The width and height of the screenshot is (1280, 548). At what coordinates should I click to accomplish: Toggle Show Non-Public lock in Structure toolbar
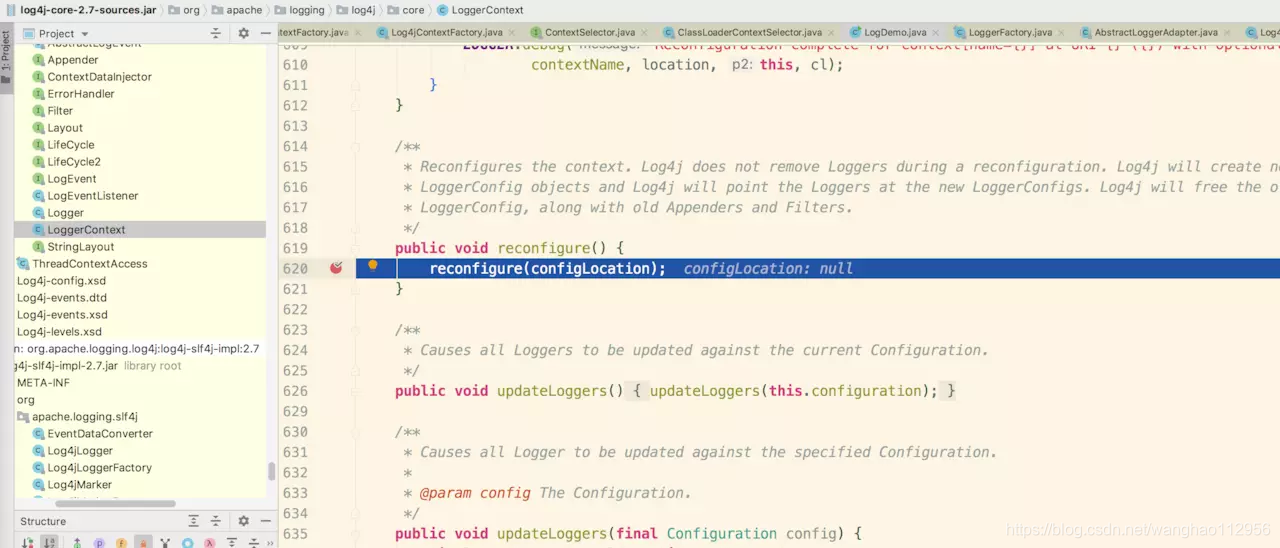coord(143,543)
